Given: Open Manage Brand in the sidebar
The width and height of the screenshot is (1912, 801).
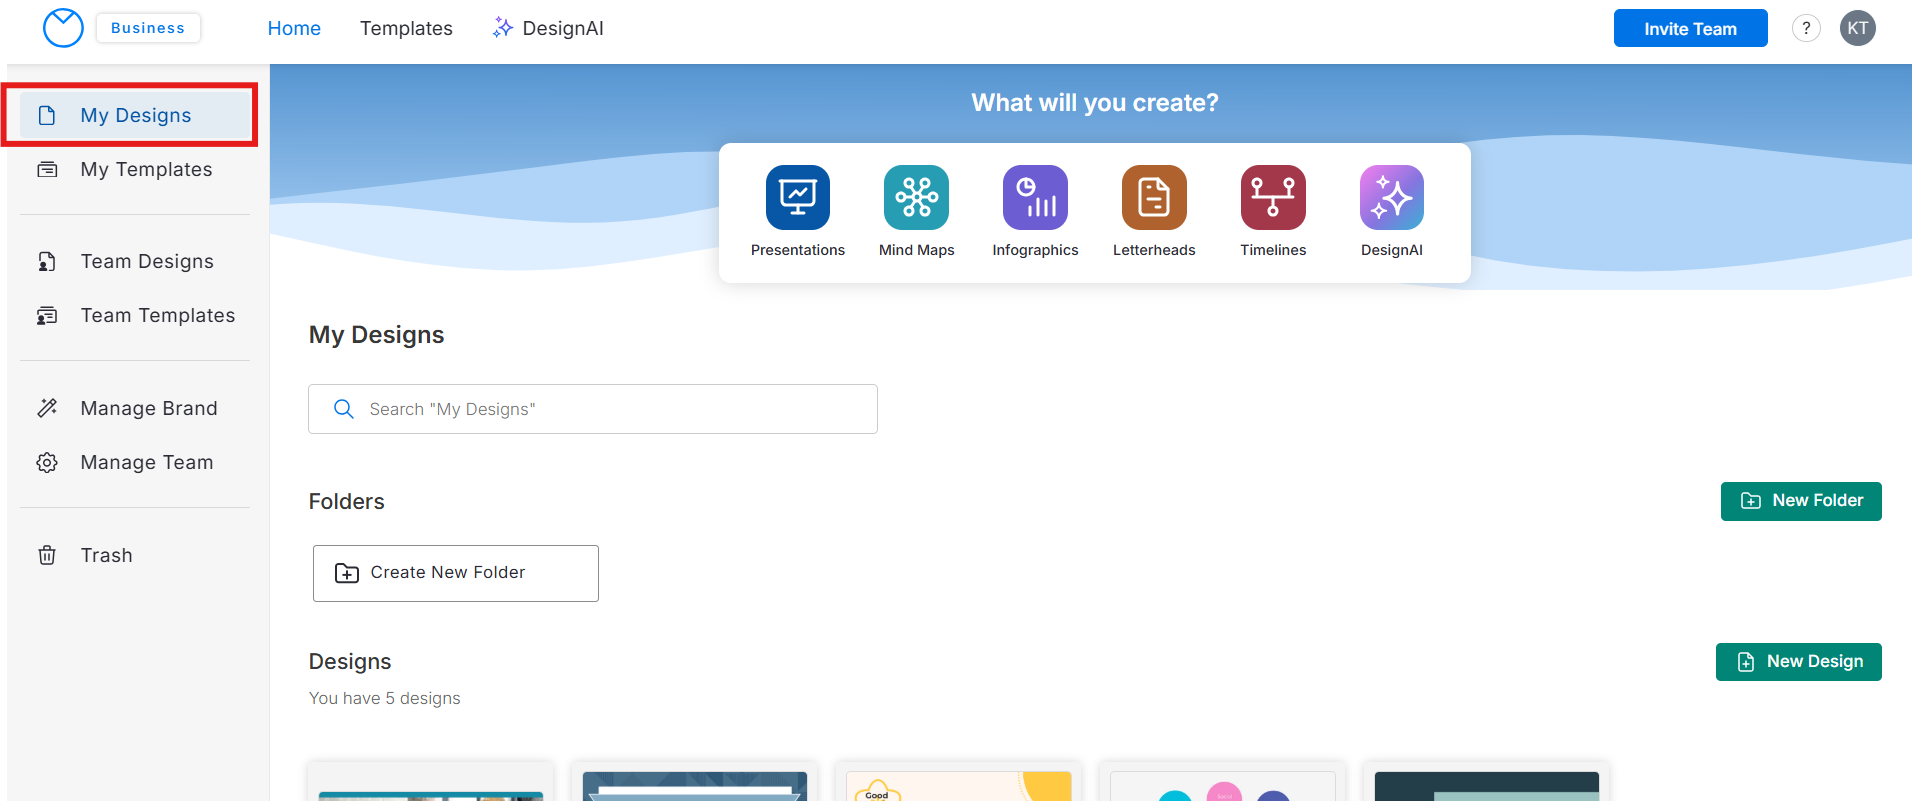Looking at the screenshot, I should [149, 408].
